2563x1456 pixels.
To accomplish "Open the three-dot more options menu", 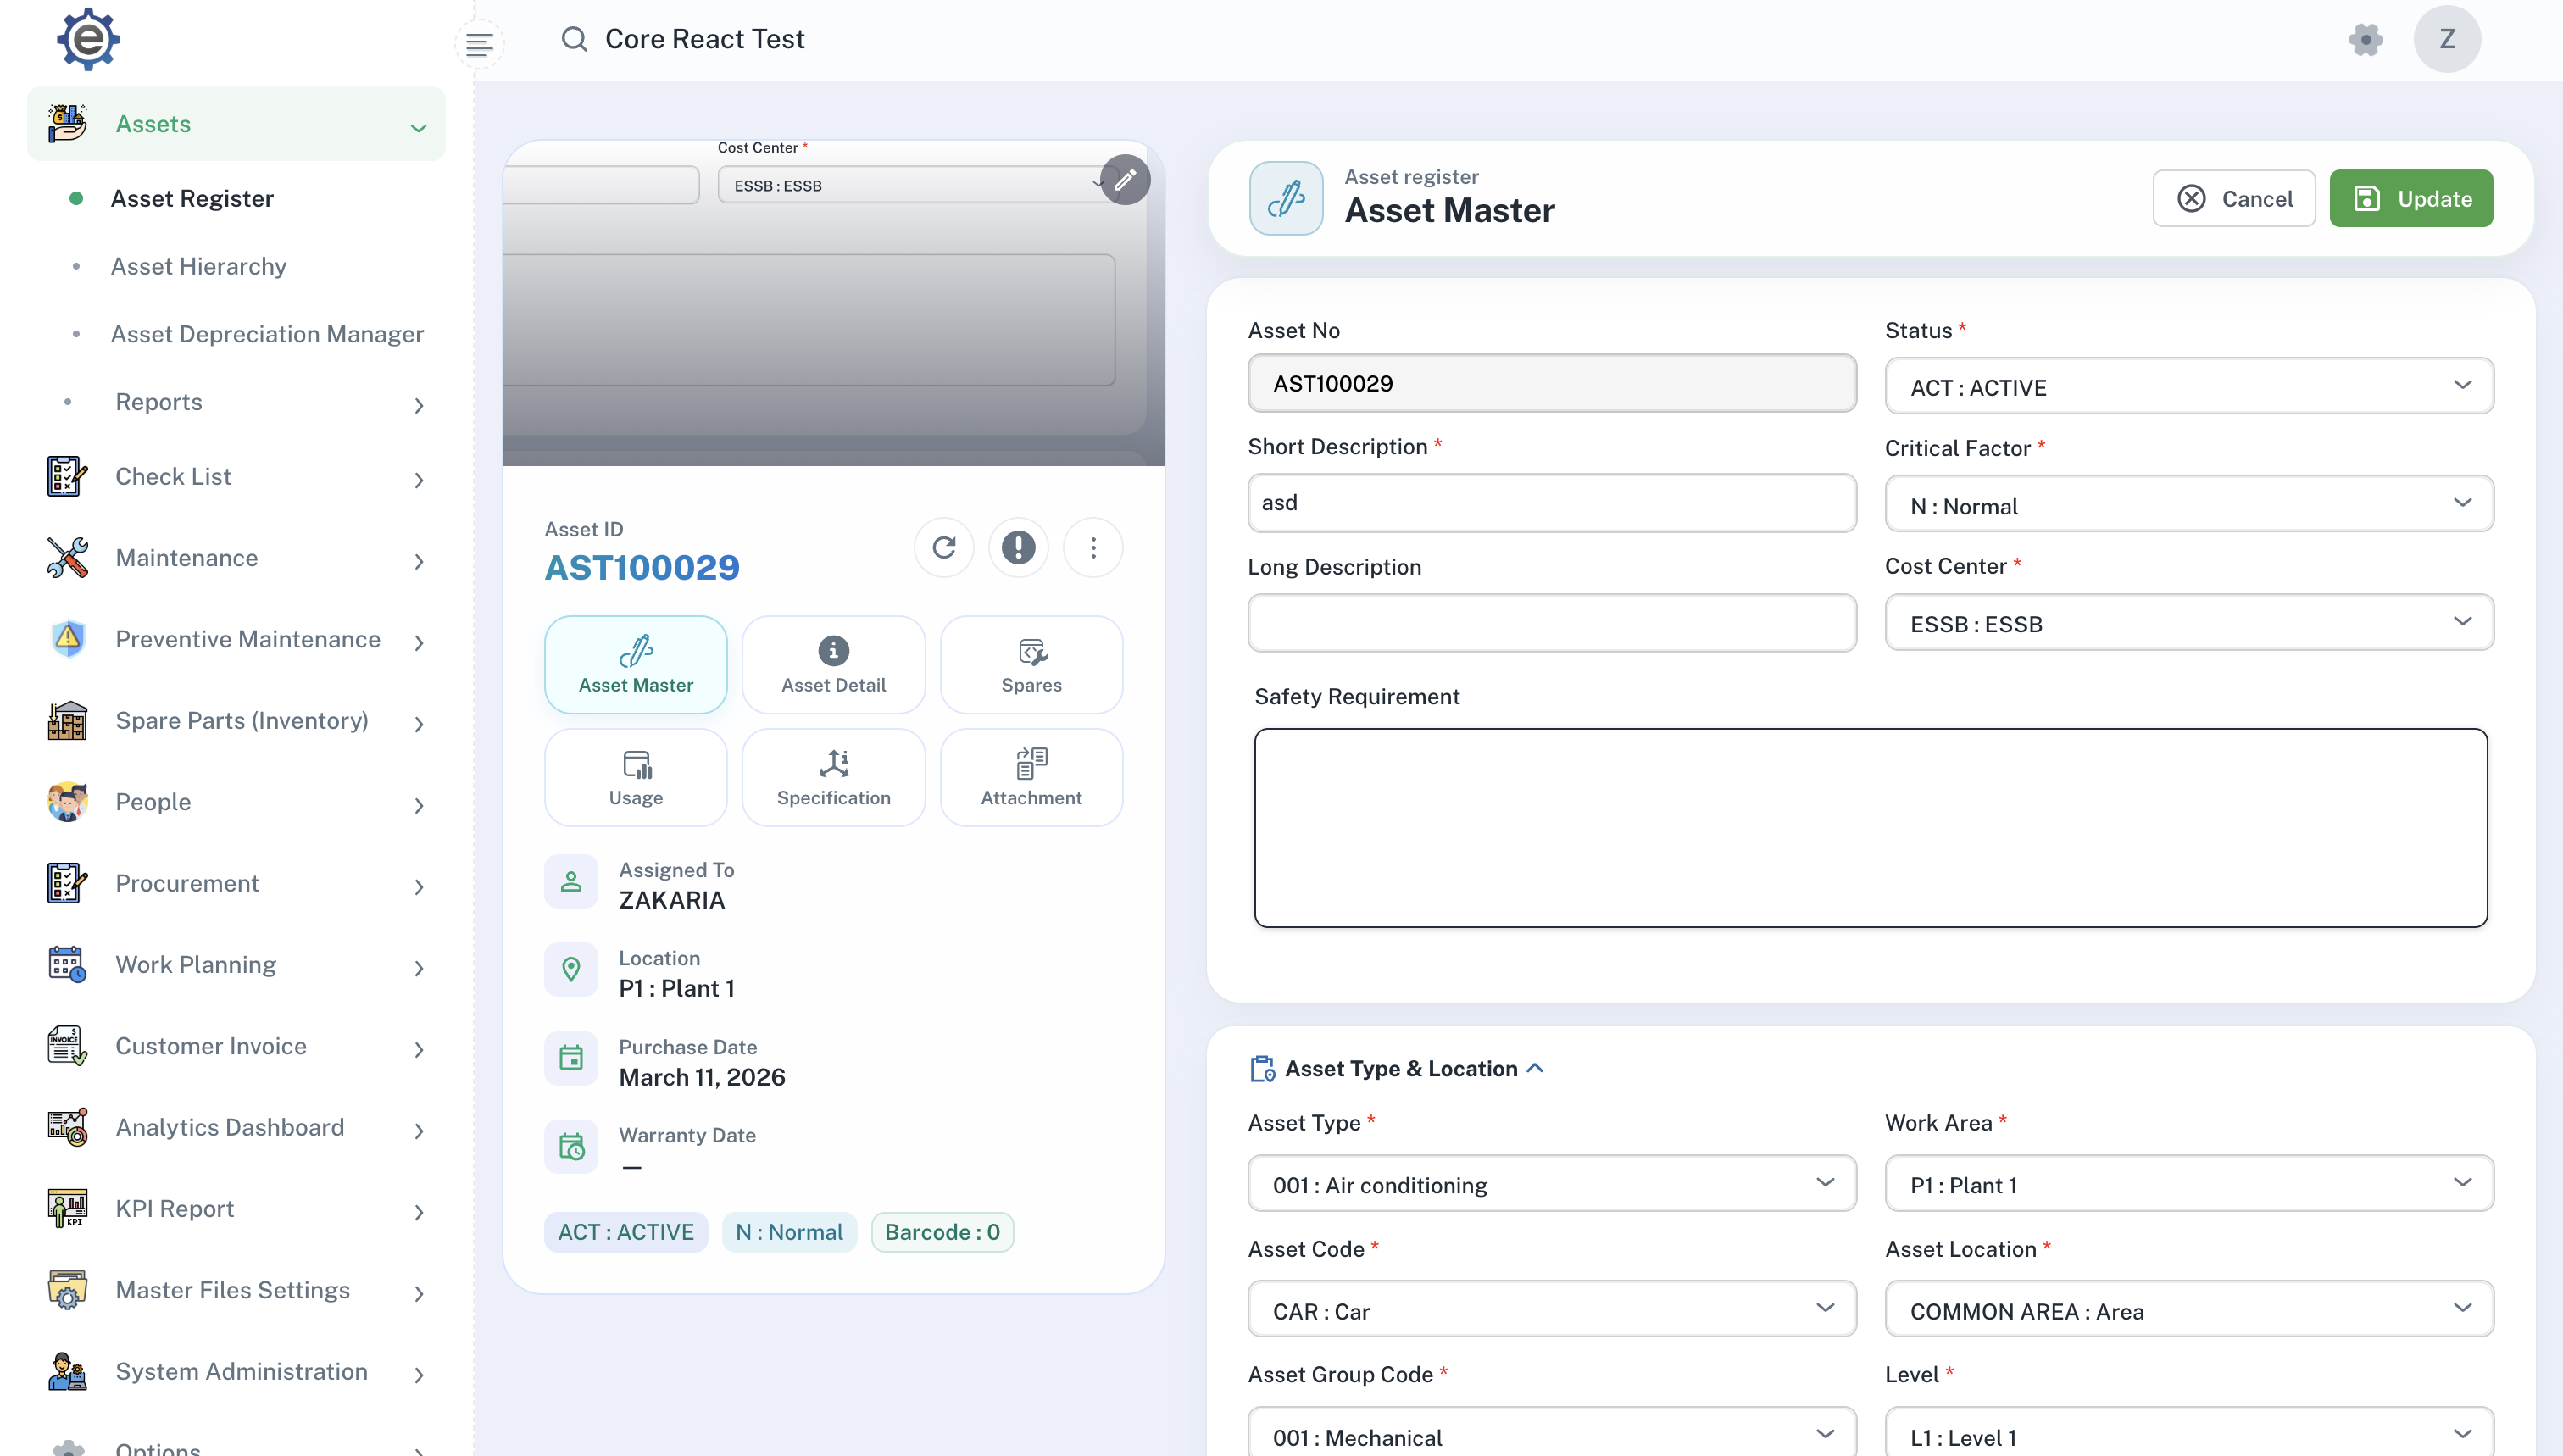I will [x=1093, y=547].
